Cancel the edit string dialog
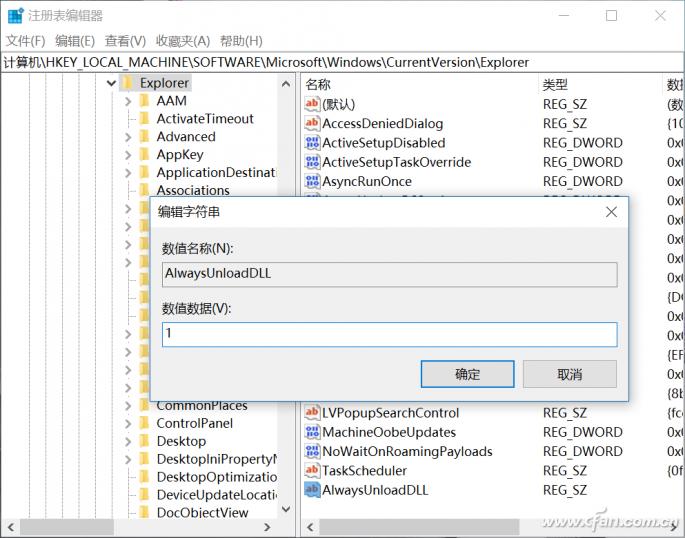 click(x=570, y=374)
